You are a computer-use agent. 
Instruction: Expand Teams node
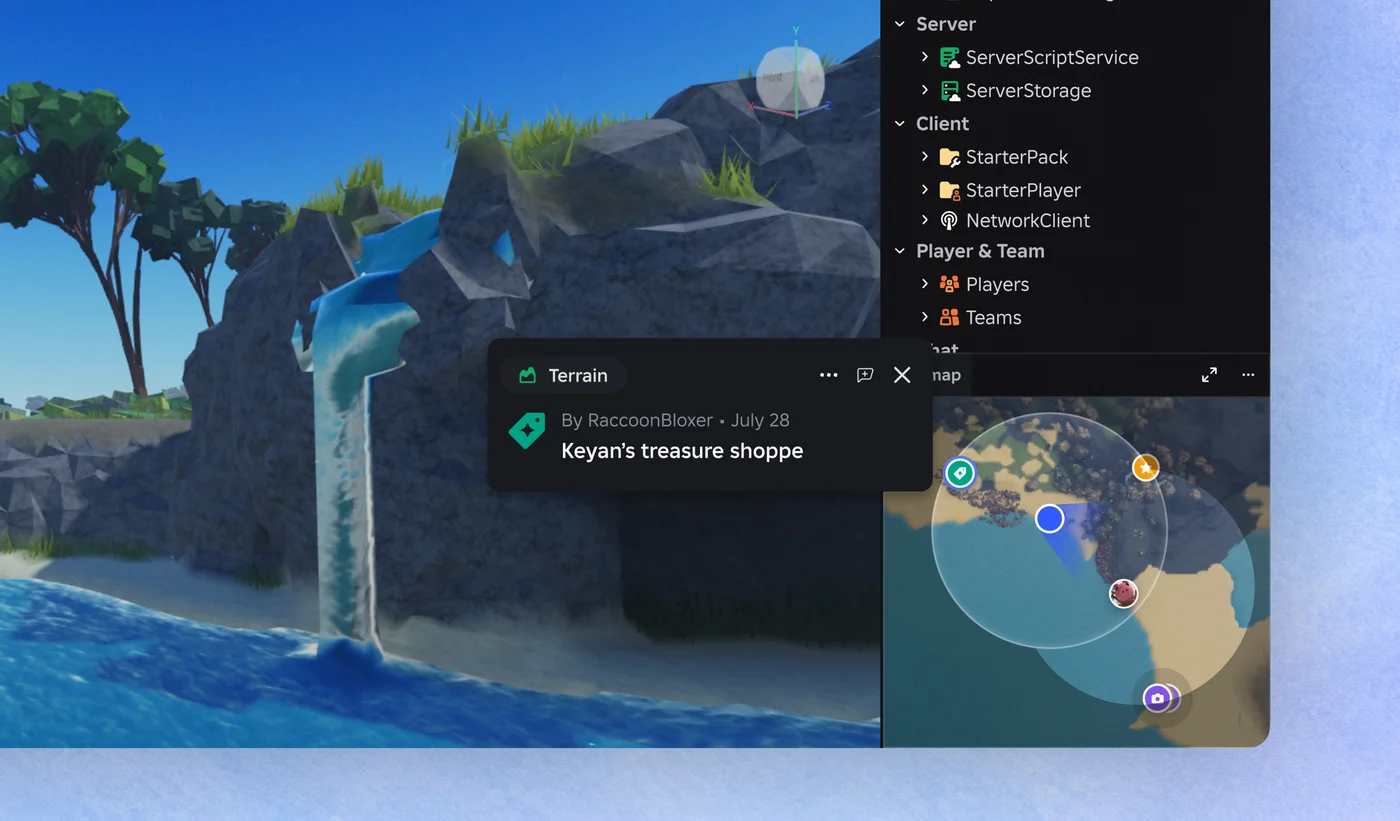tap(925, 317)
